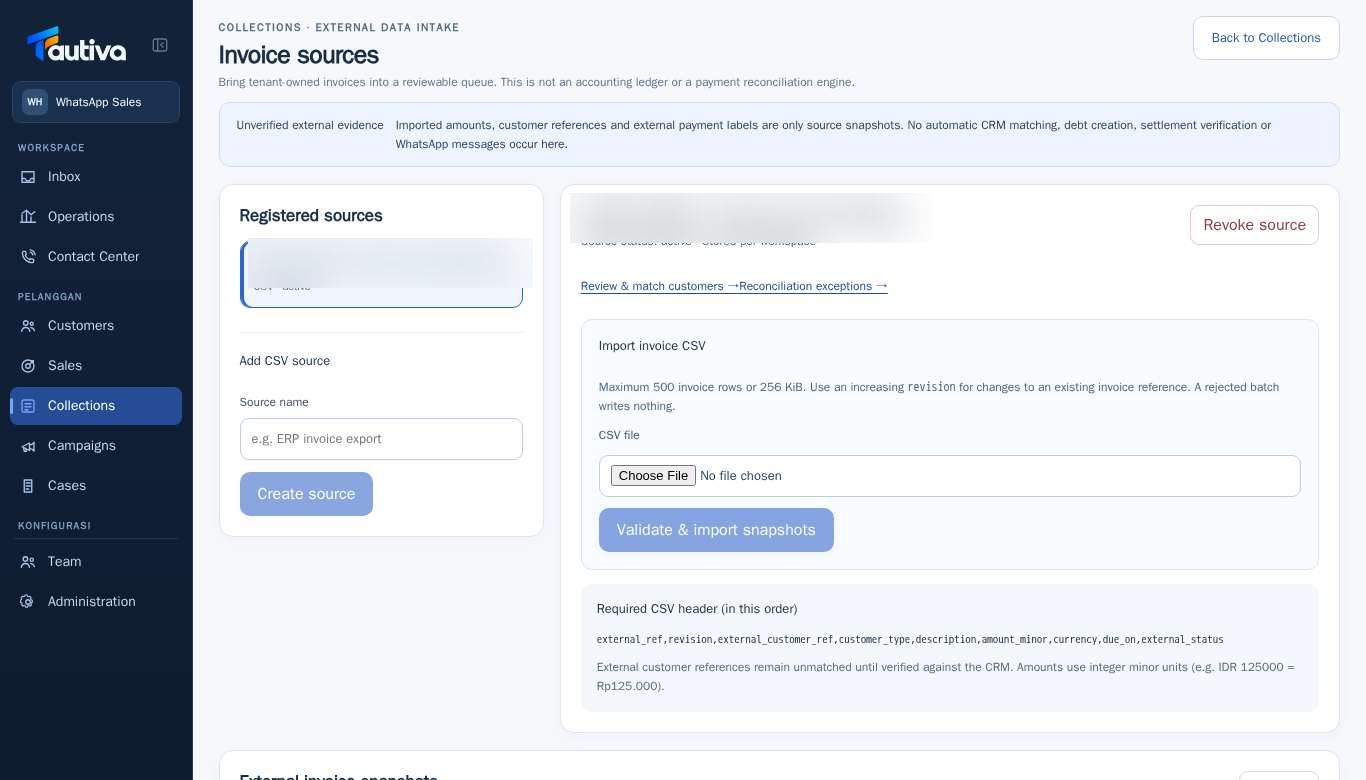Go to Inbox in sidebar
Viewport: 1366px width, 780px height.
point(96,177)
